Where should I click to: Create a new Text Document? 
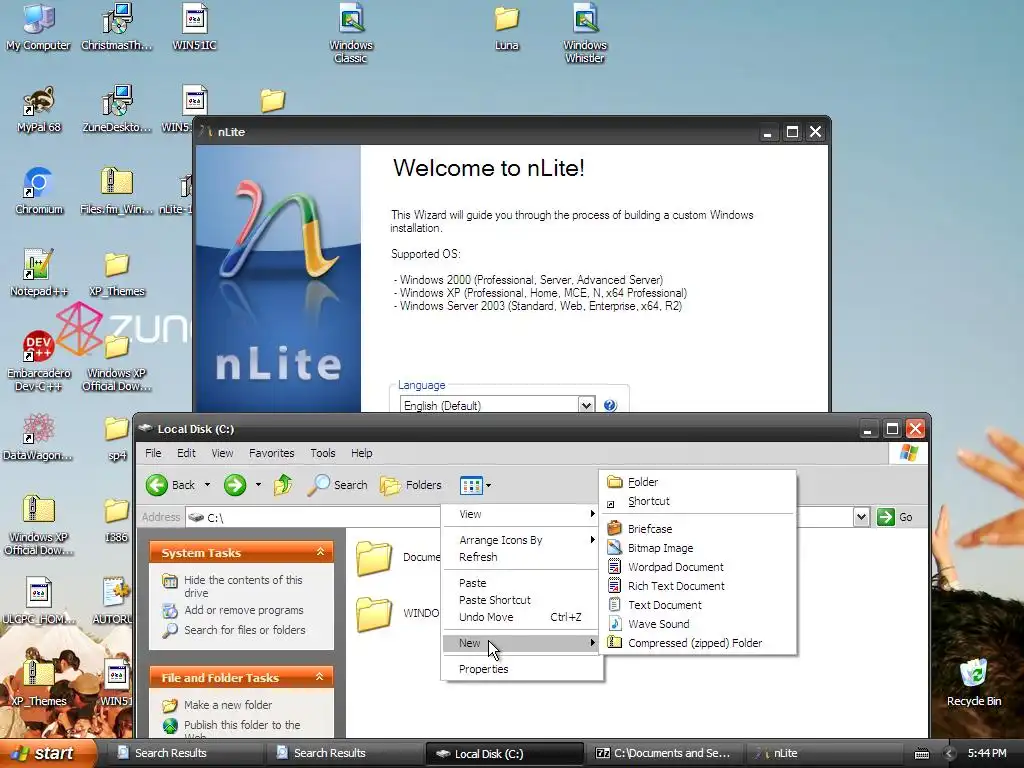coord(697,605)
